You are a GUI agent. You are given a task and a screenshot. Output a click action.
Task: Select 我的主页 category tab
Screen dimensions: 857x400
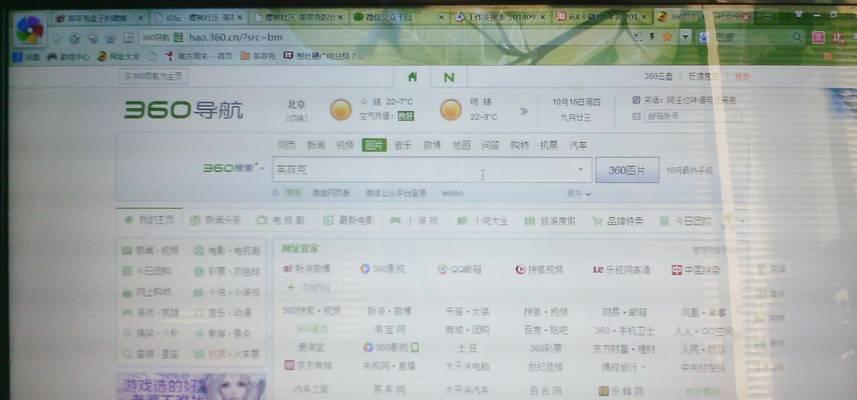[149, 220]
